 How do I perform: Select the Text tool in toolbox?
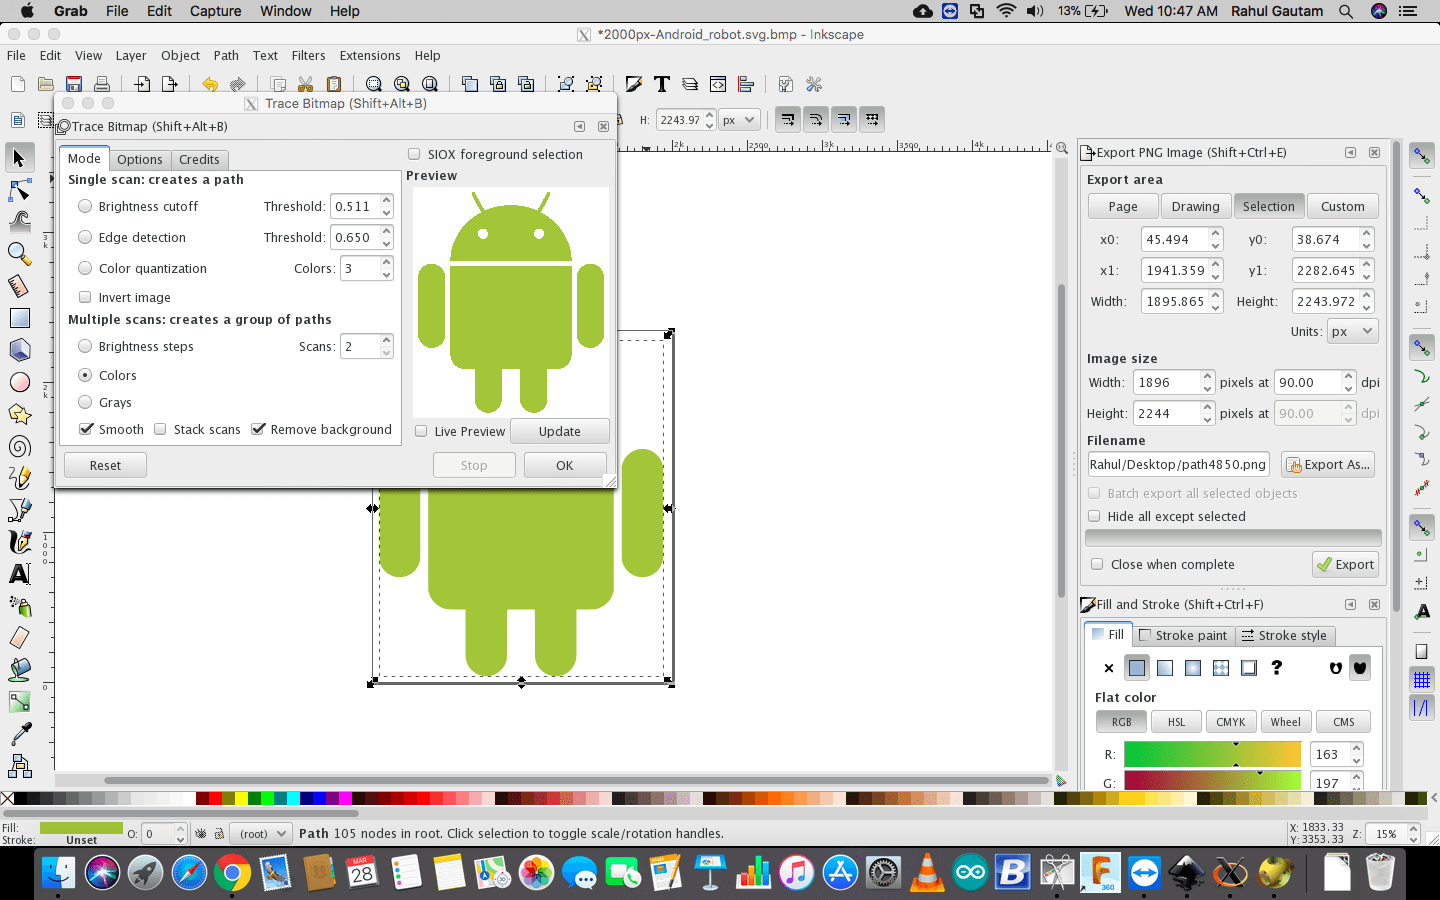[19, 574]
